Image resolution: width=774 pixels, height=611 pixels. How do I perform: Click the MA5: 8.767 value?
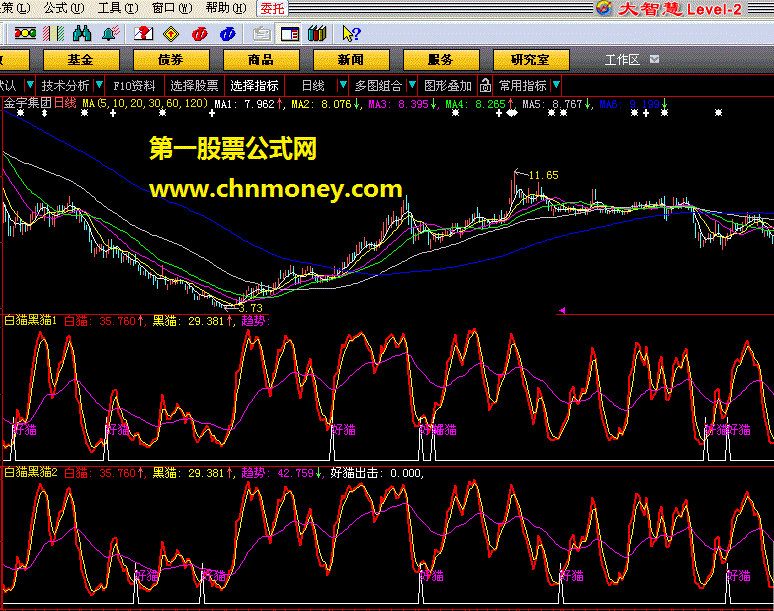click(557, 104)
